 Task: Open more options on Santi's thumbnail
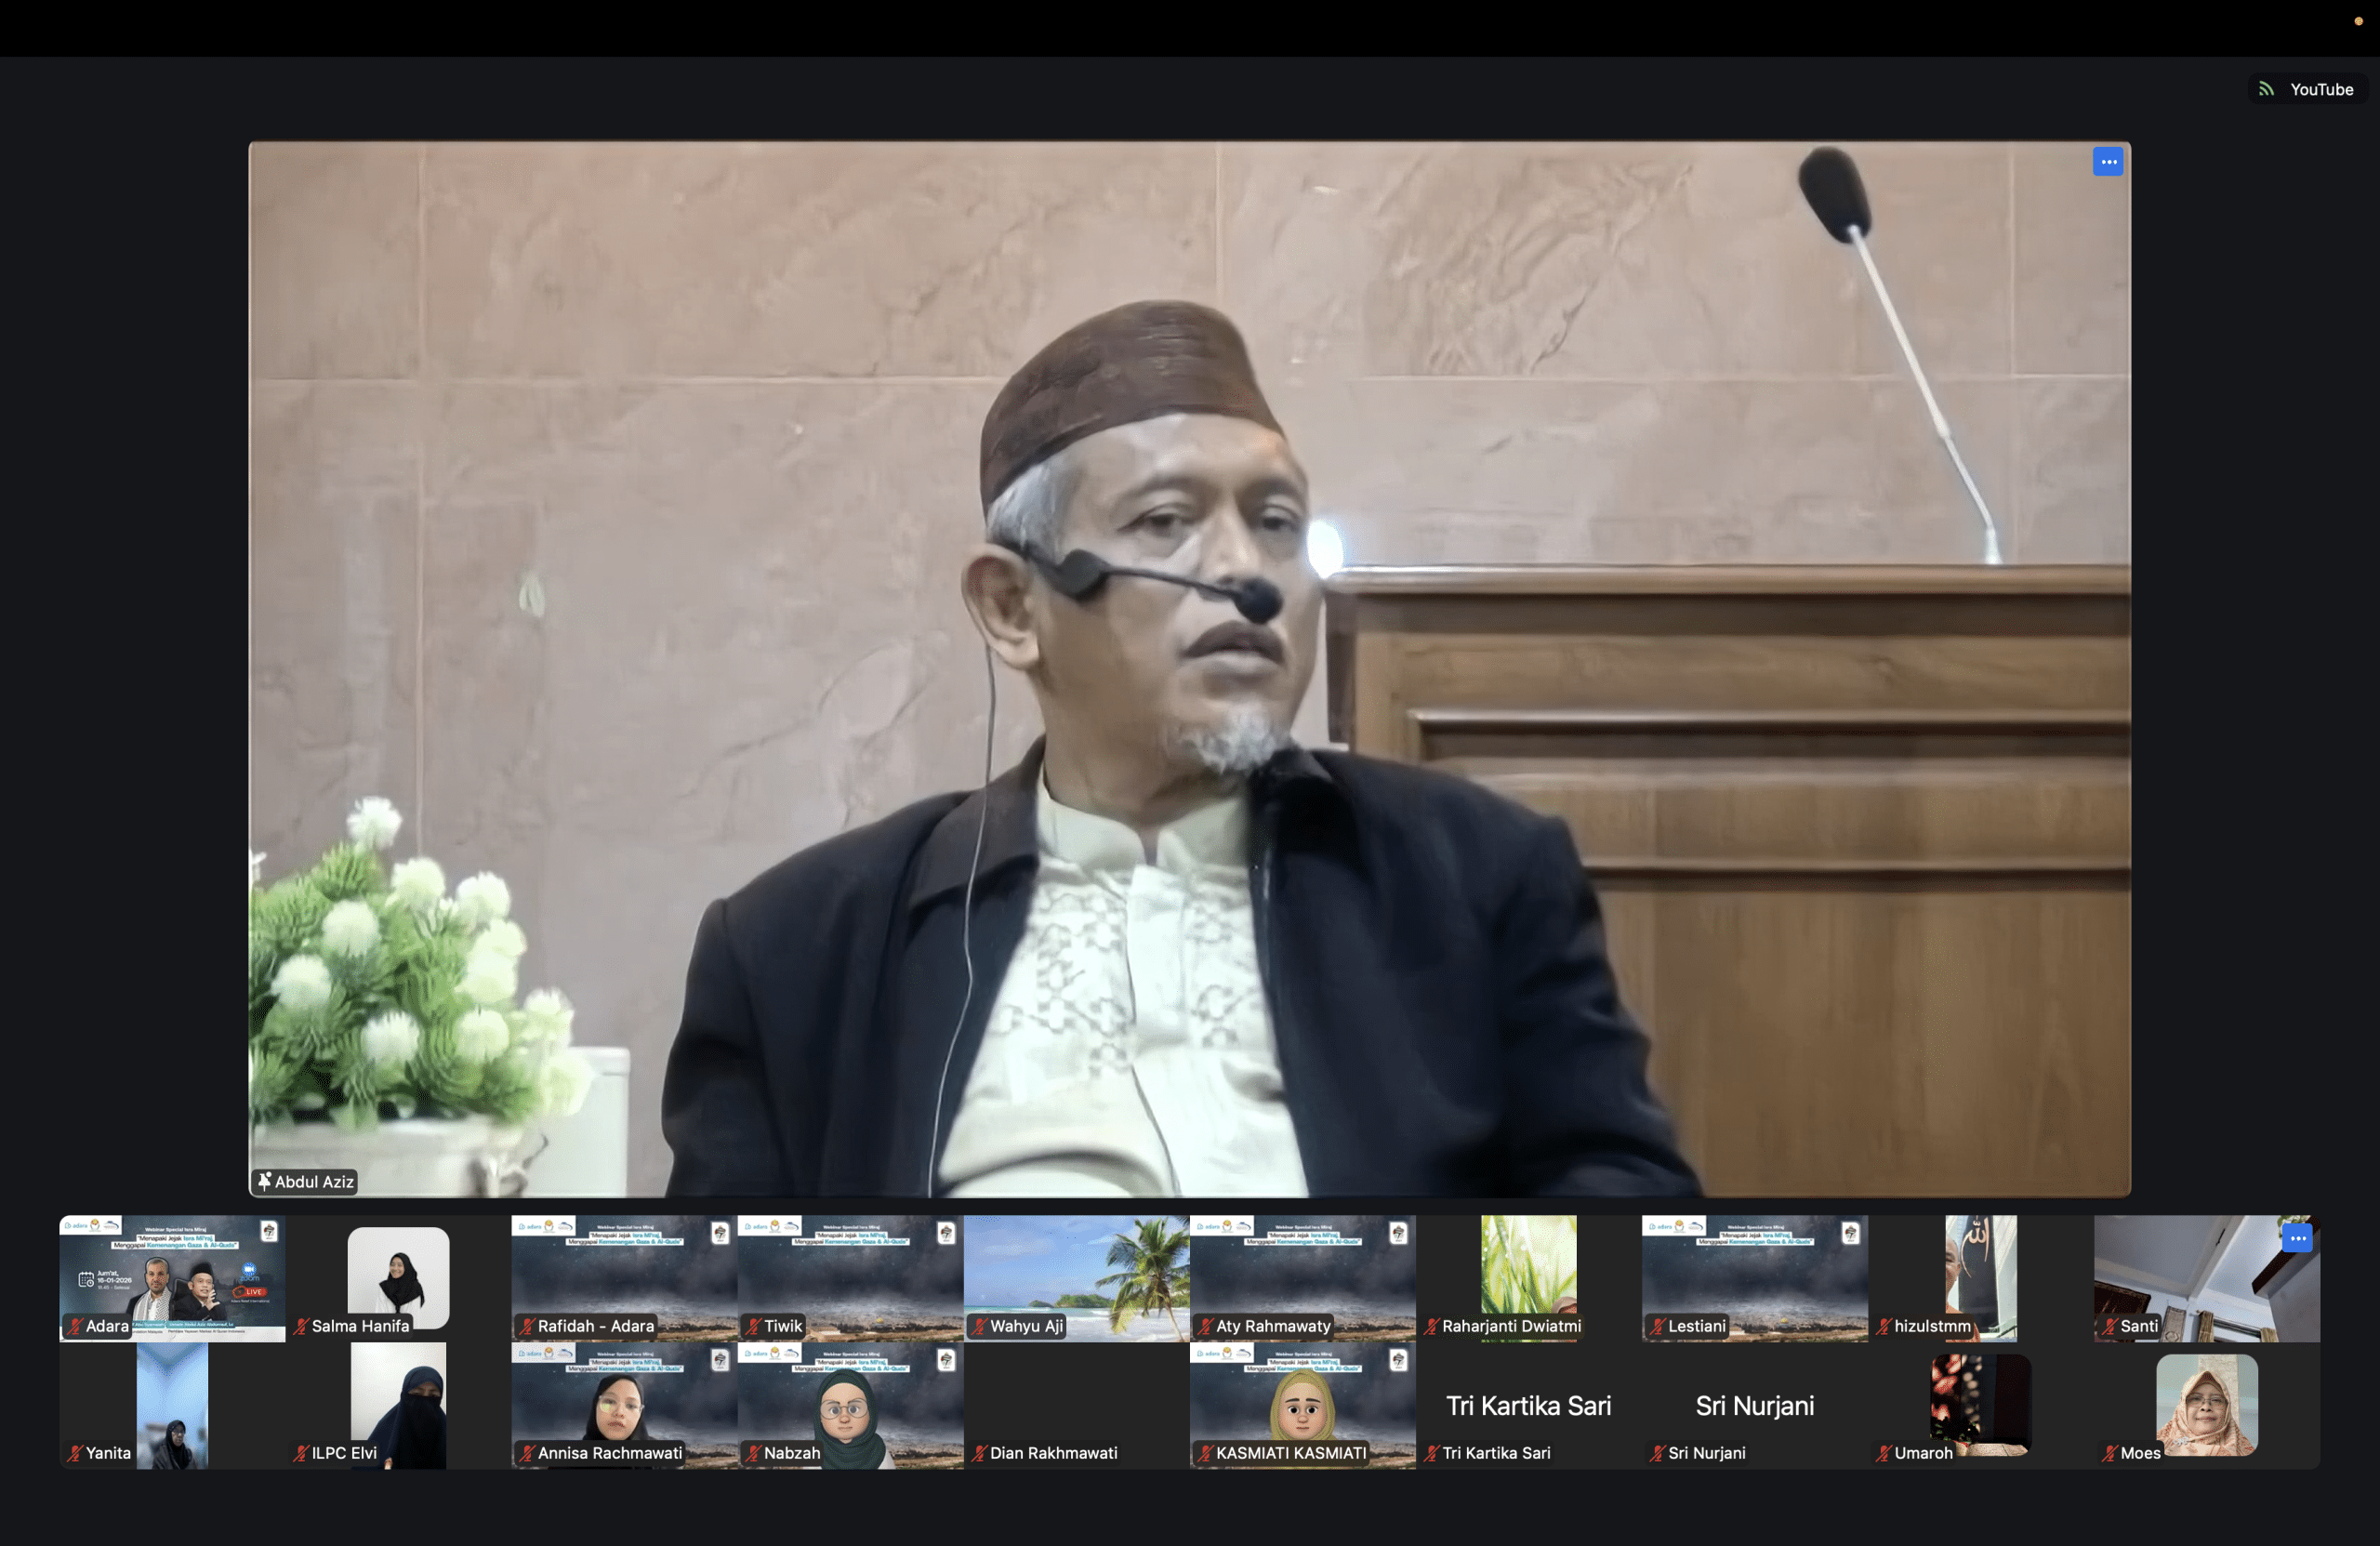(x=2297, y=1237)
